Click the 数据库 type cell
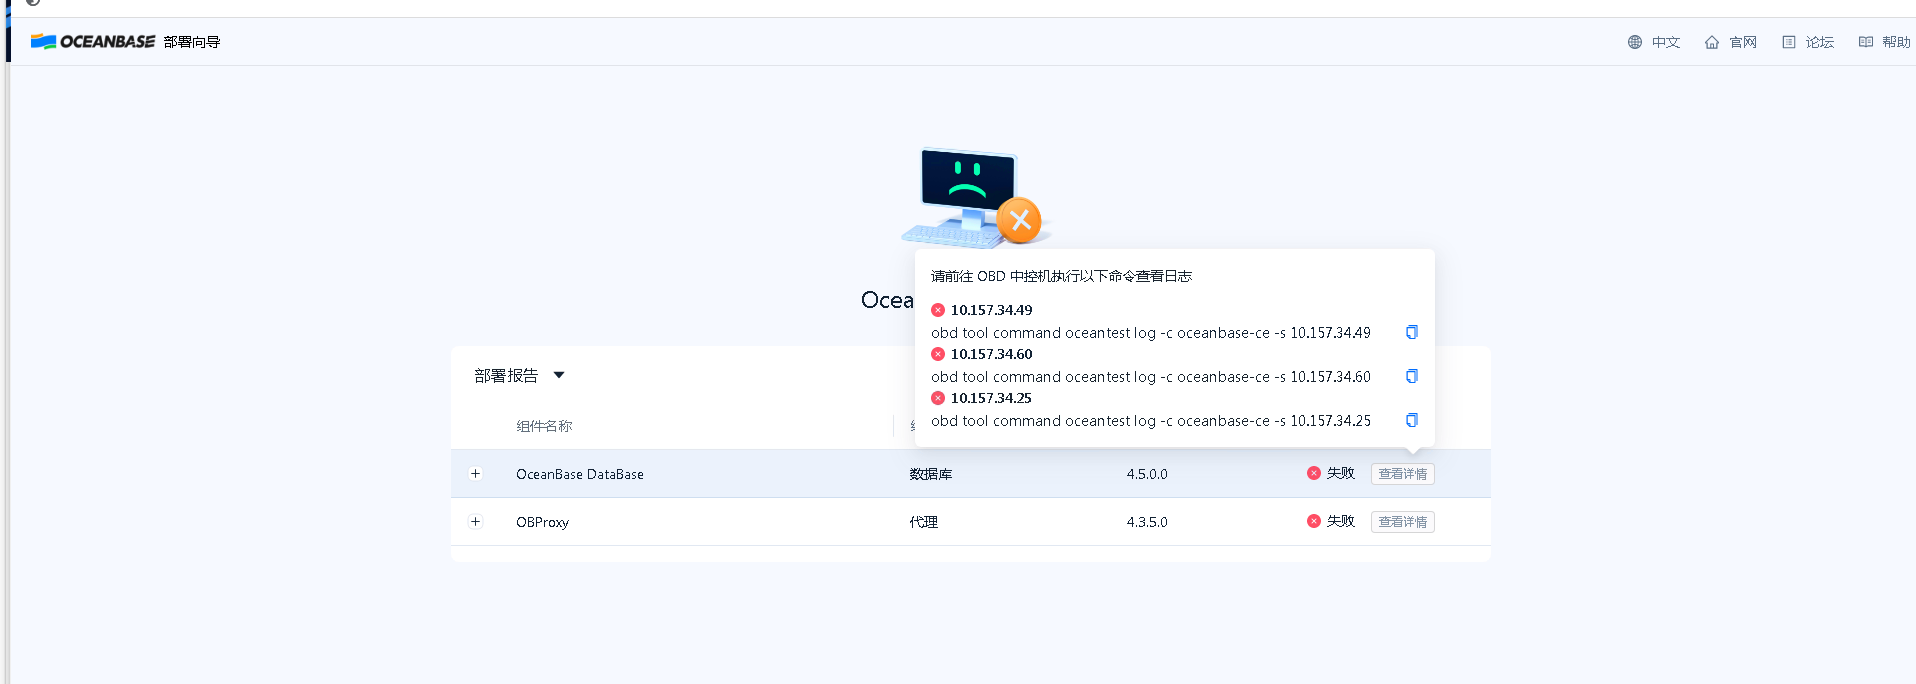The height and width of the screenshot is (684, 1916). pos(930,474)
